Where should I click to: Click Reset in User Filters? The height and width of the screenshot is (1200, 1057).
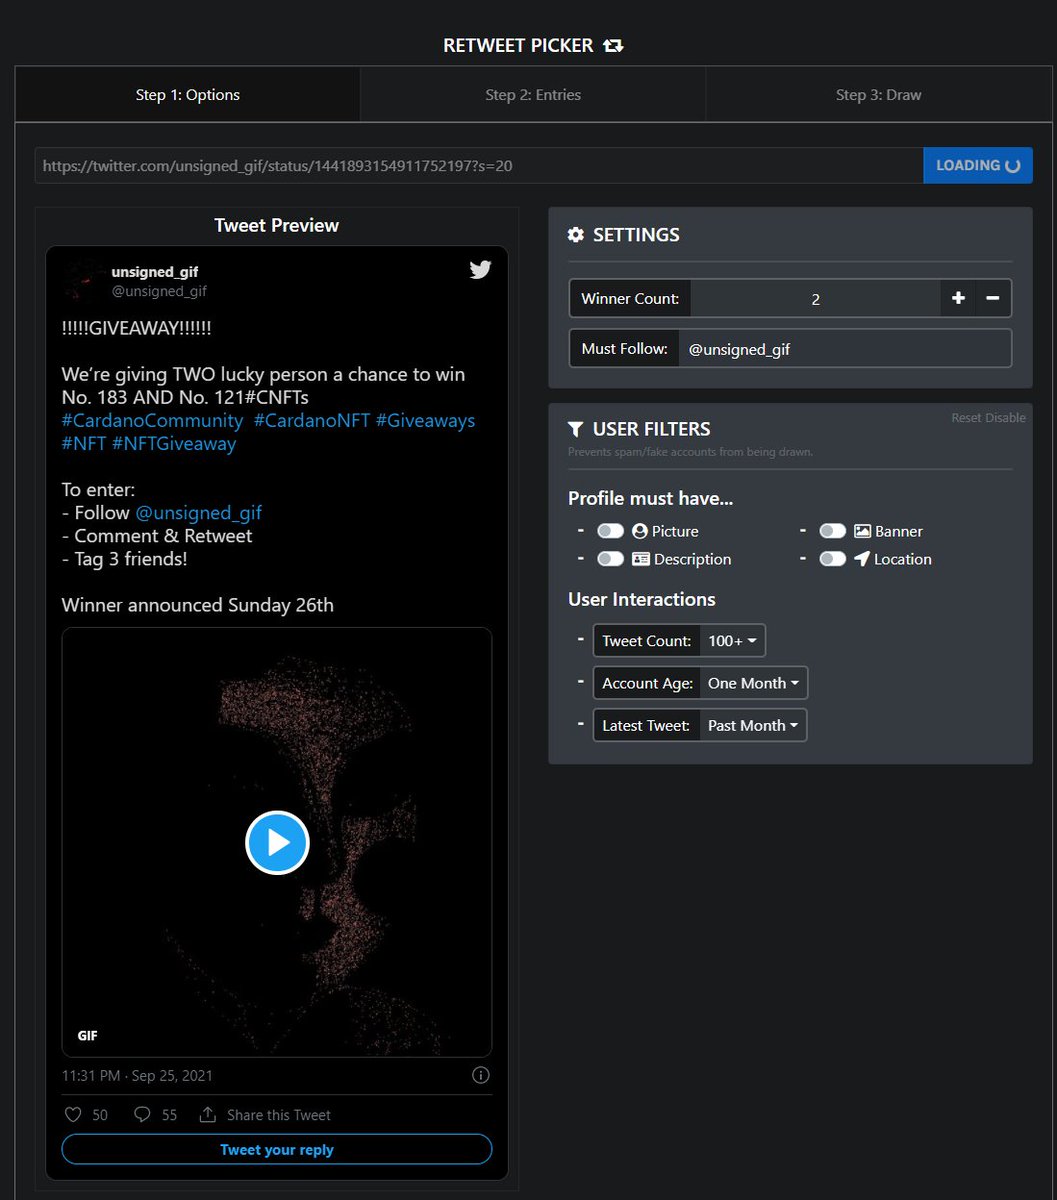(966, 418)
